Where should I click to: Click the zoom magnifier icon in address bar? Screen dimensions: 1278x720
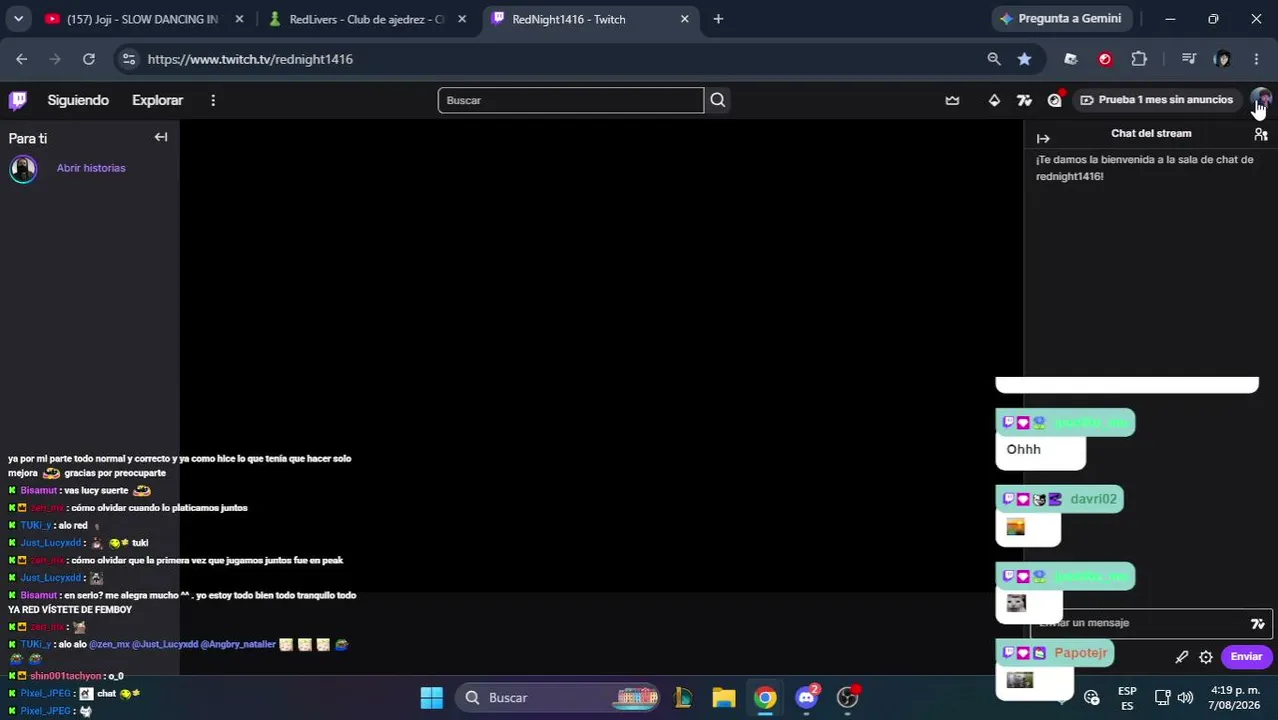pyautogui.click(x=994, y=59)
